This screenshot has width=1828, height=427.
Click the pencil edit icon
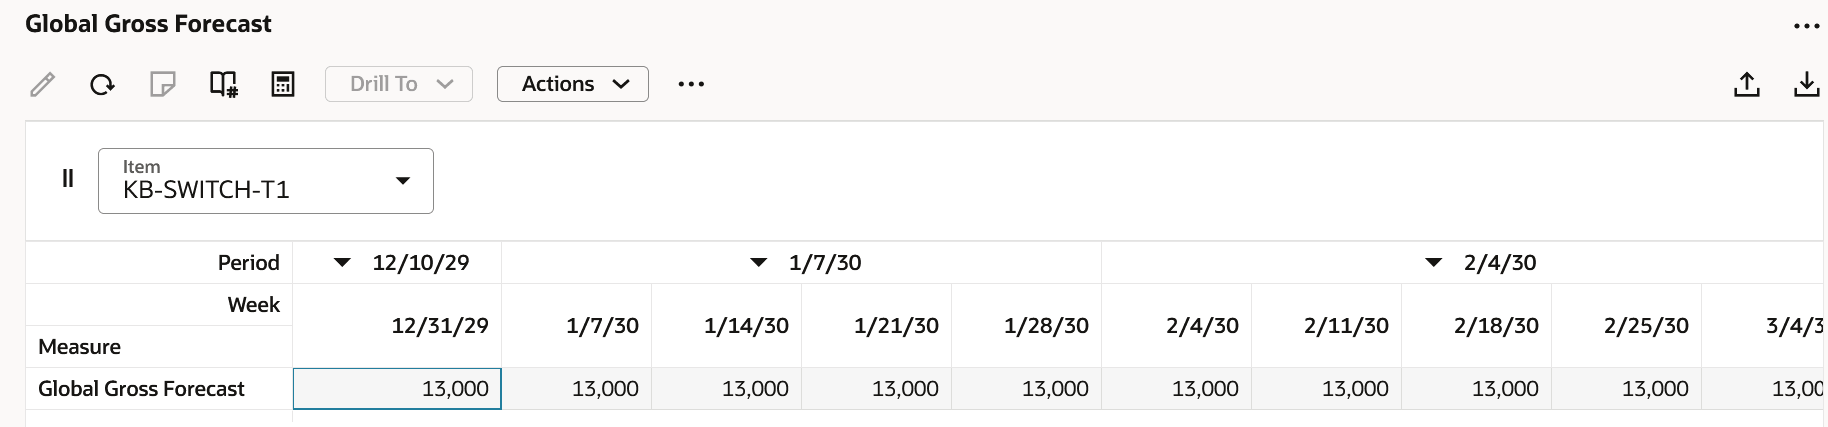coord(42,84)
